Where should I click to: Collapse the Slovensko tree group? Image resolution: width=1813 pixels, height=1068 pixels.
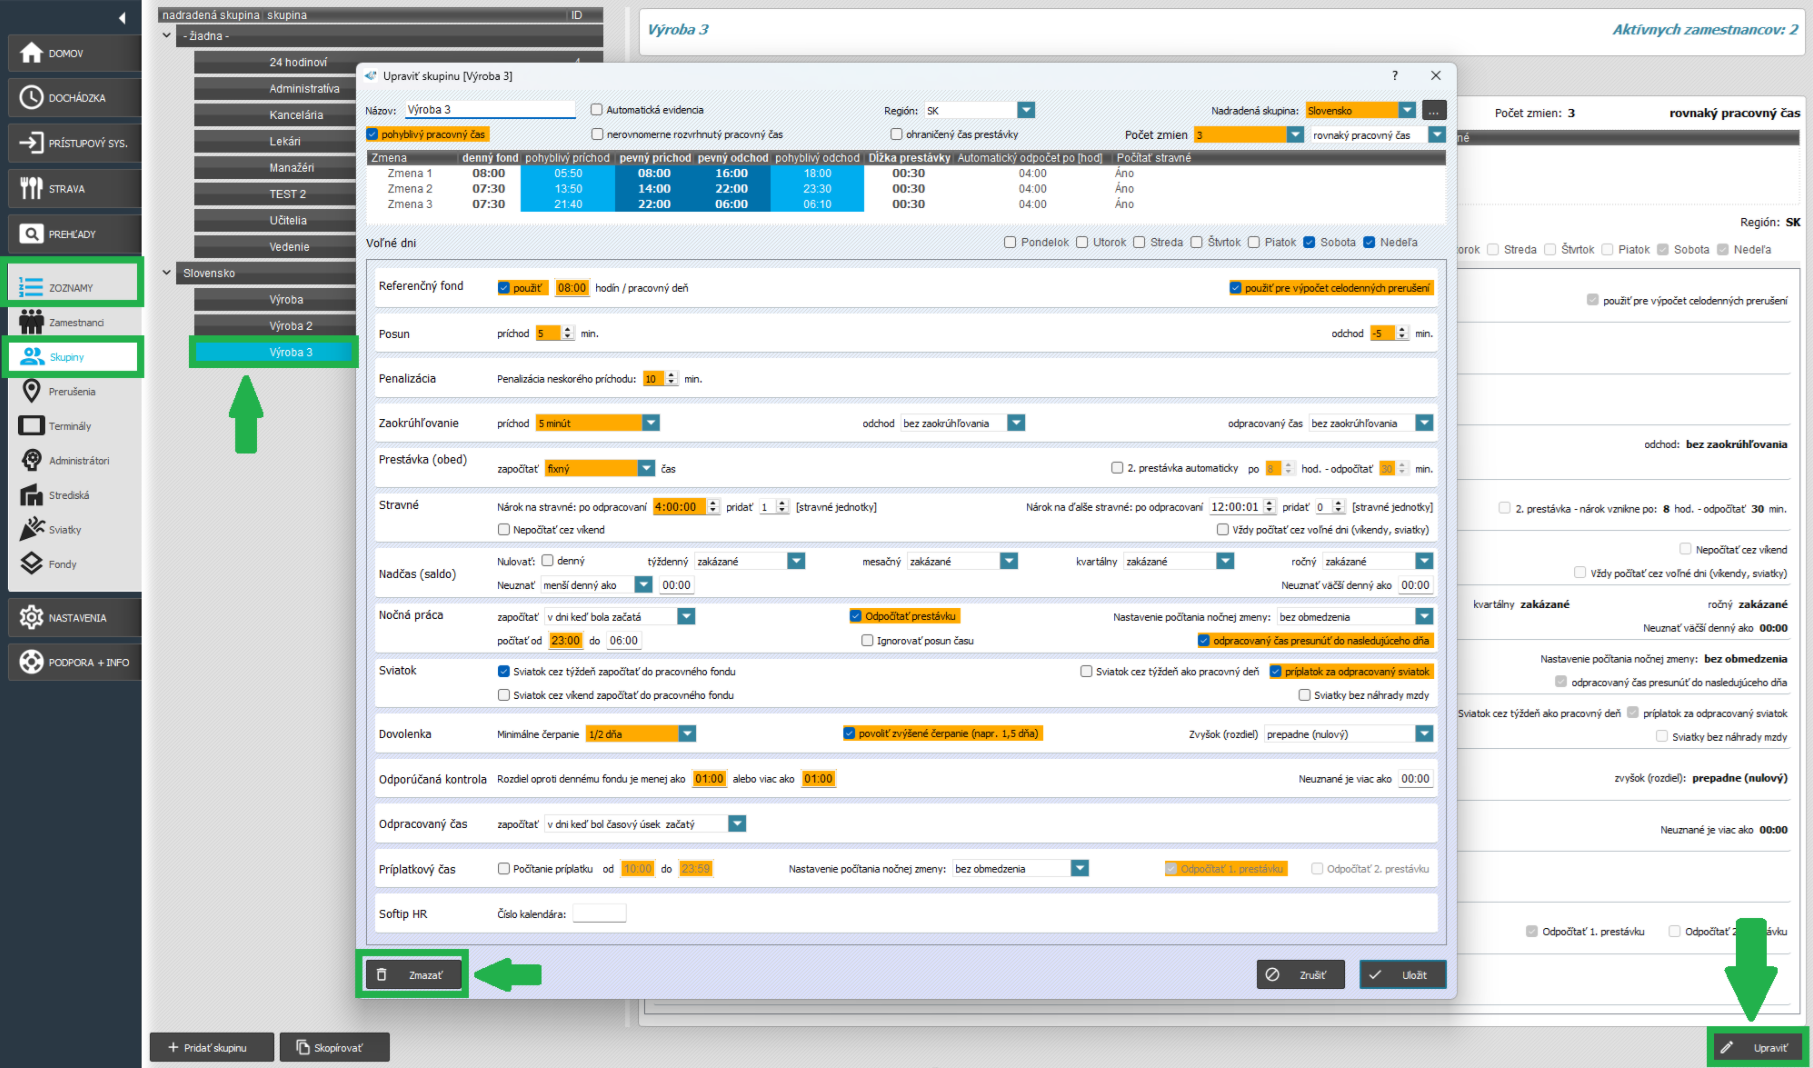(167, 273)
